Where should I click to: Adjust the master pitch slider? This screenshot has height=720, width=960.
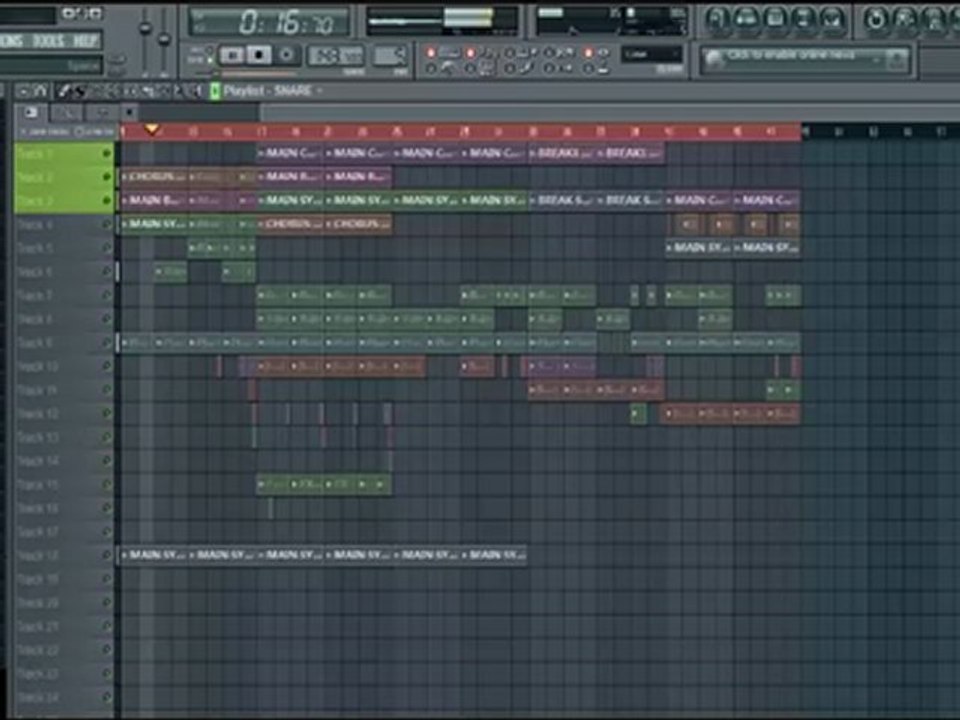164,40
